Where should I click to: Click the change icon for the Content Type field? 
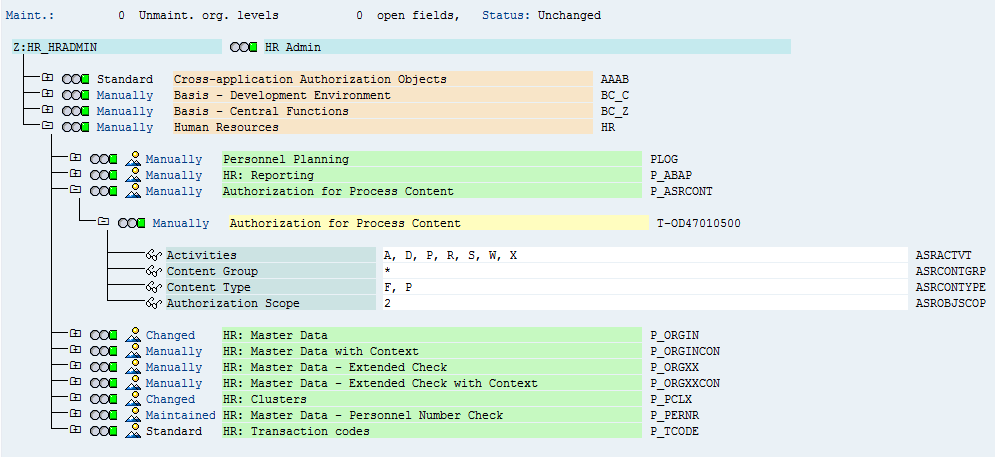pyautogui.click(x=154, y=287)
